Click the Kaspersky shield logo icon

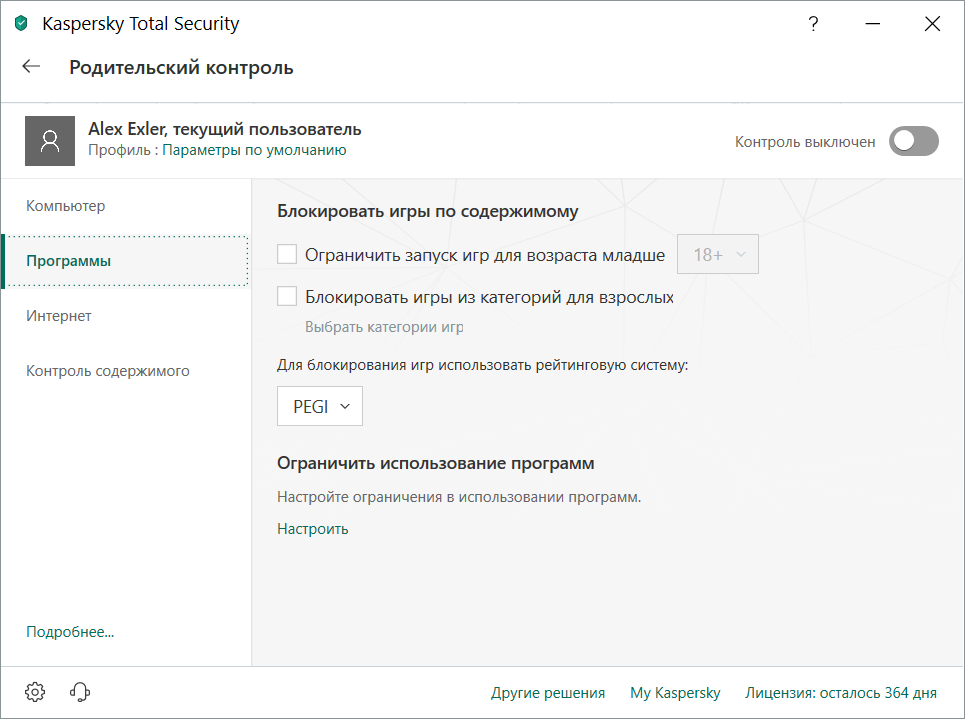tap(22, 24)
